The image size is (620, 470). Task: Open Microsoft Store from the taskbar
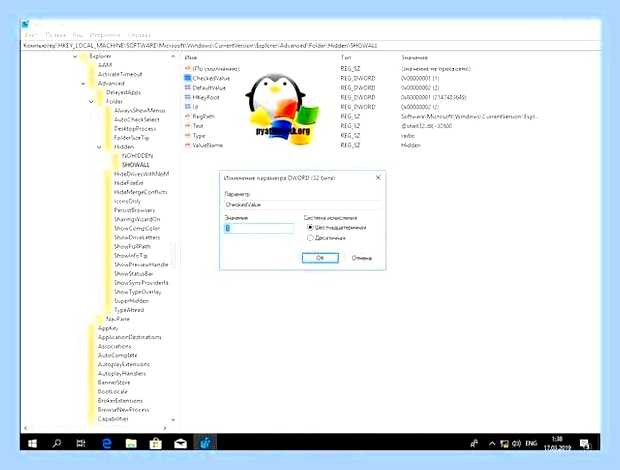[155, 444]
